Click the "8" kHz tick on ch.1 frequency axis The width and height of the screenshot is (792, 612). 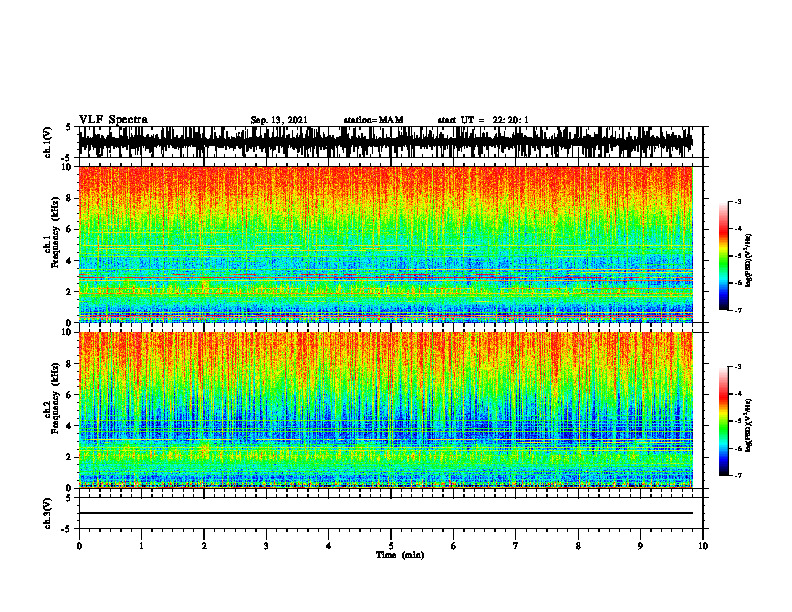(69, 198)
